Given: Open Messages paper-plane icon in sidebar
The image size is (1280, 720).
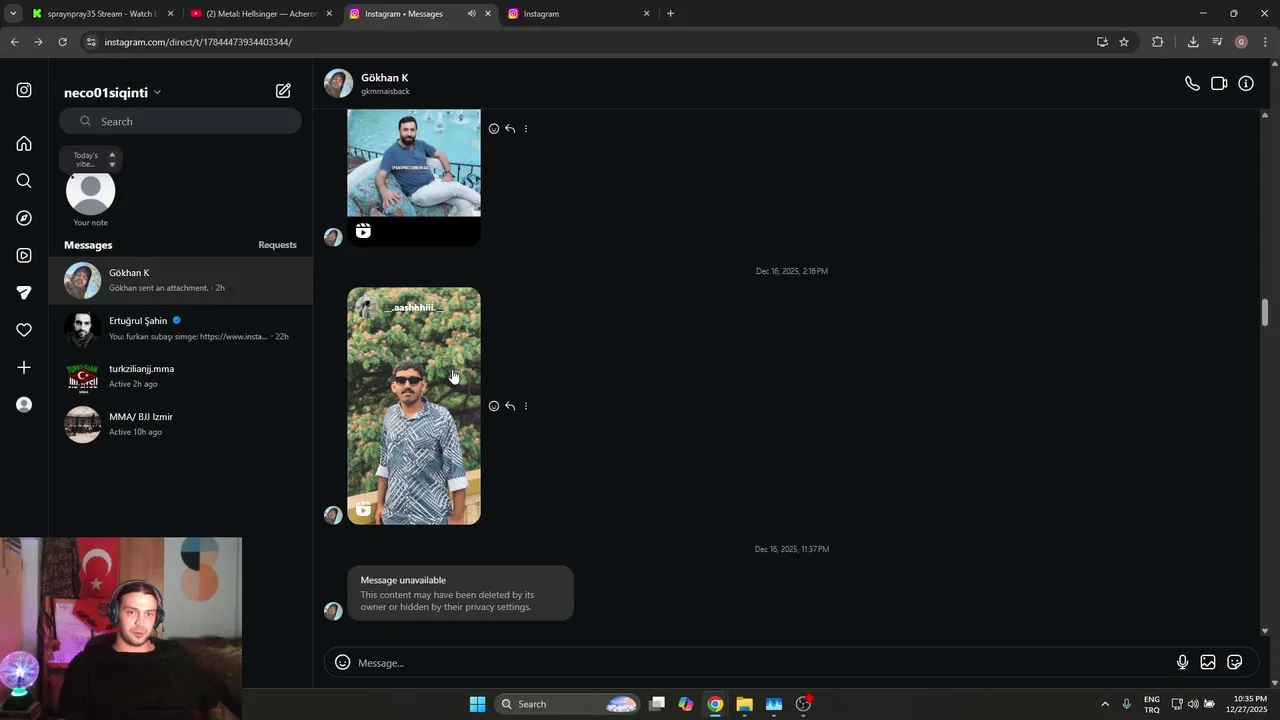Looking at the screenshot, I should [x=24, y=293].
